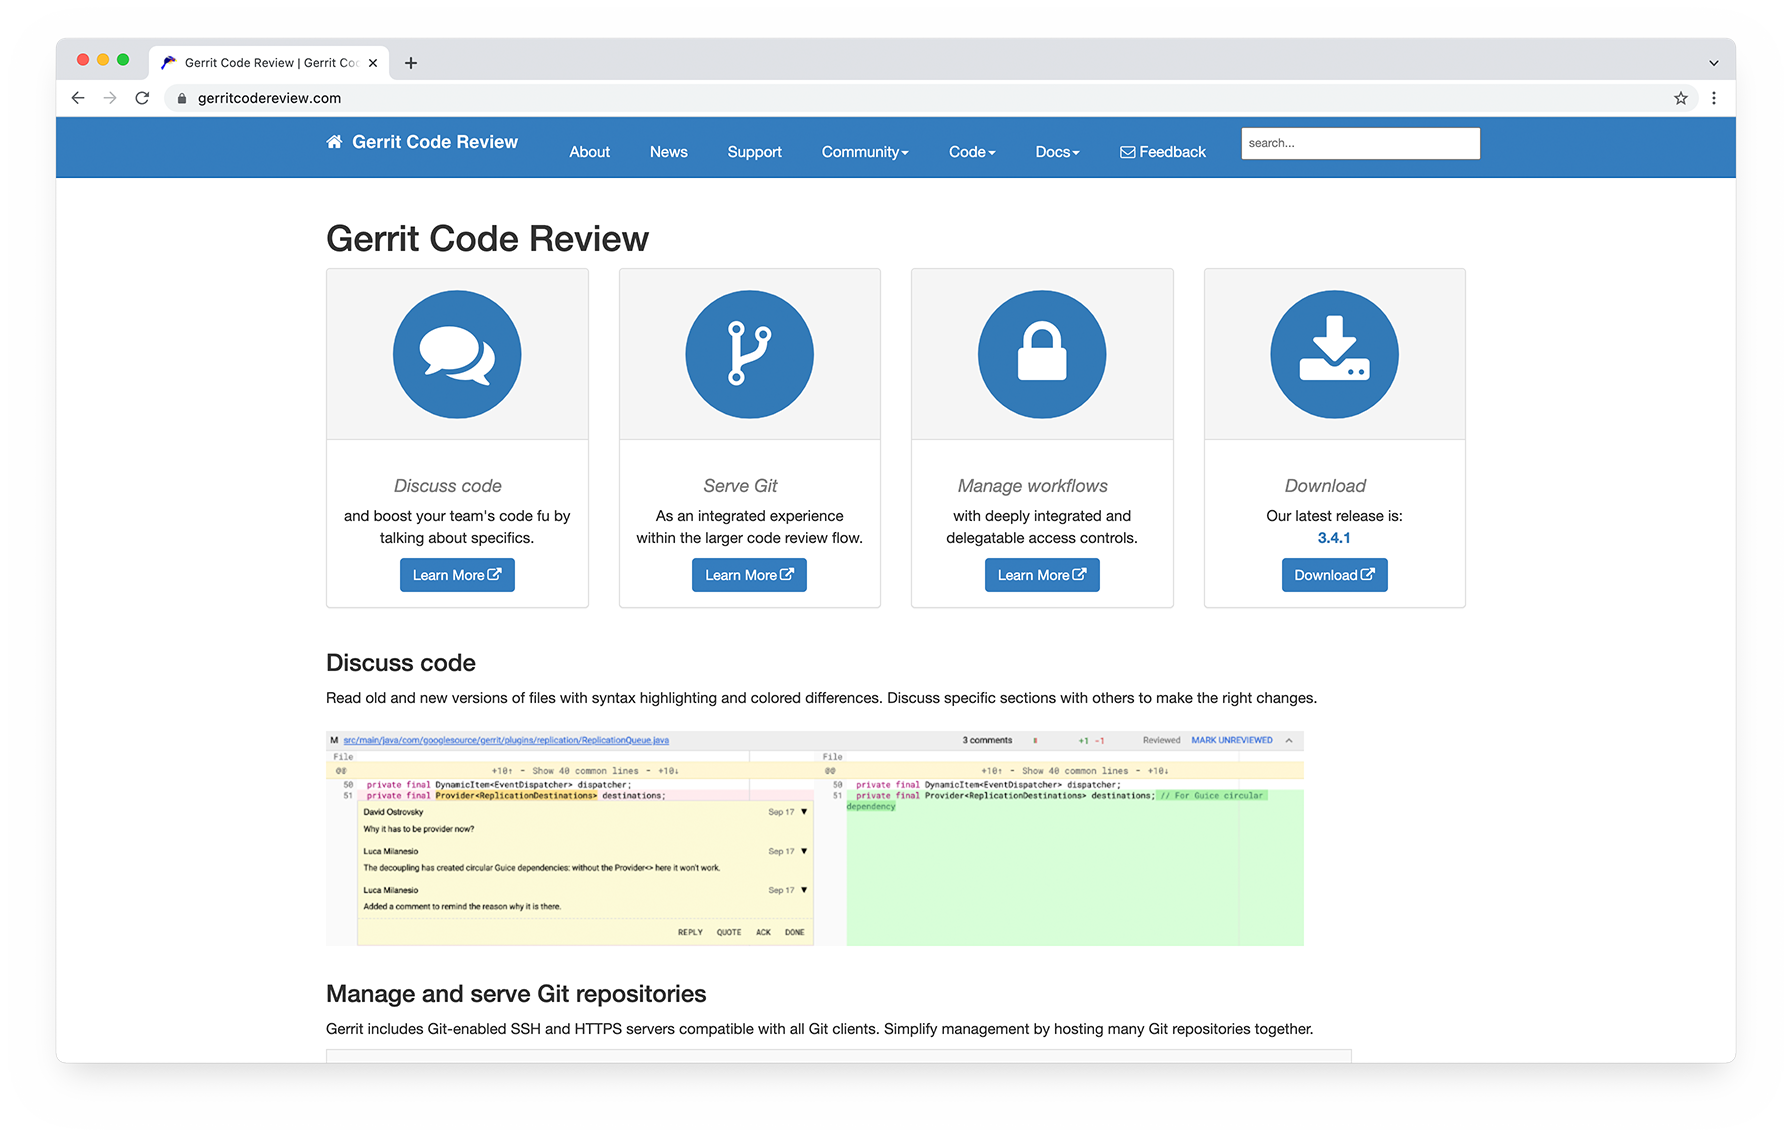Image resolution: width=1792 pixels, height=1137 pixels.
Task: Click Gerrit Code Review brand title in navbar
Action: (435, 142)
